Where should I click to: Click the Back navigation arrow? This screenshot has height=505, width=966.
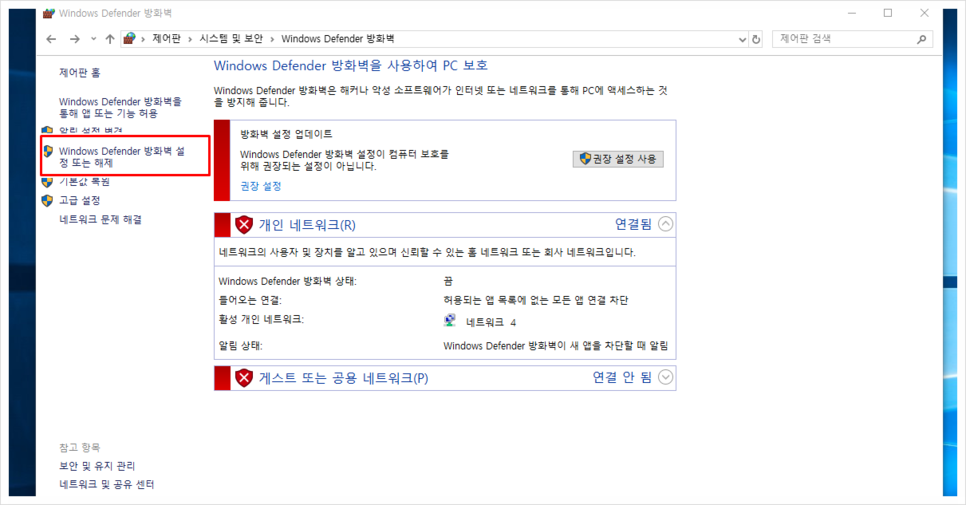[x=51, y=39]
